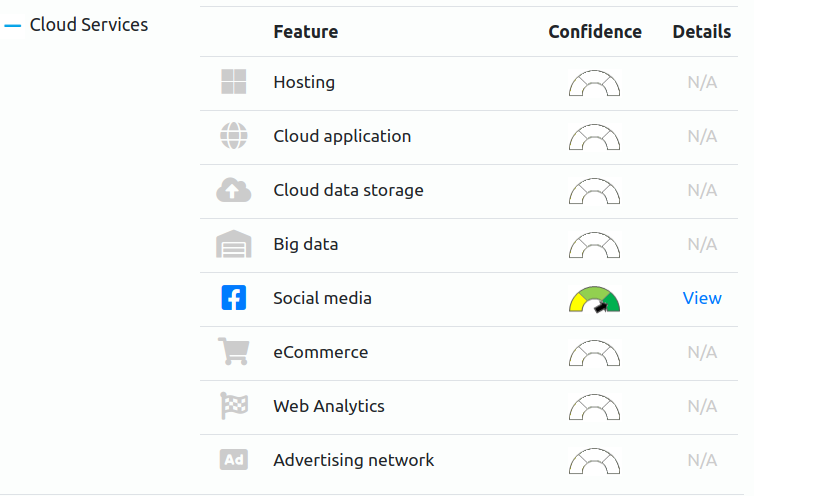
Task: Click the Web Analytics feature label
Action: pos(329,406)
